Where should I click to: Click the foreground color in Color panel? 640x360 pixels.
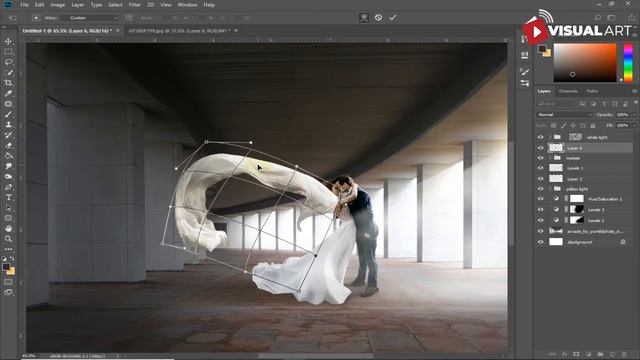[541, 49]
